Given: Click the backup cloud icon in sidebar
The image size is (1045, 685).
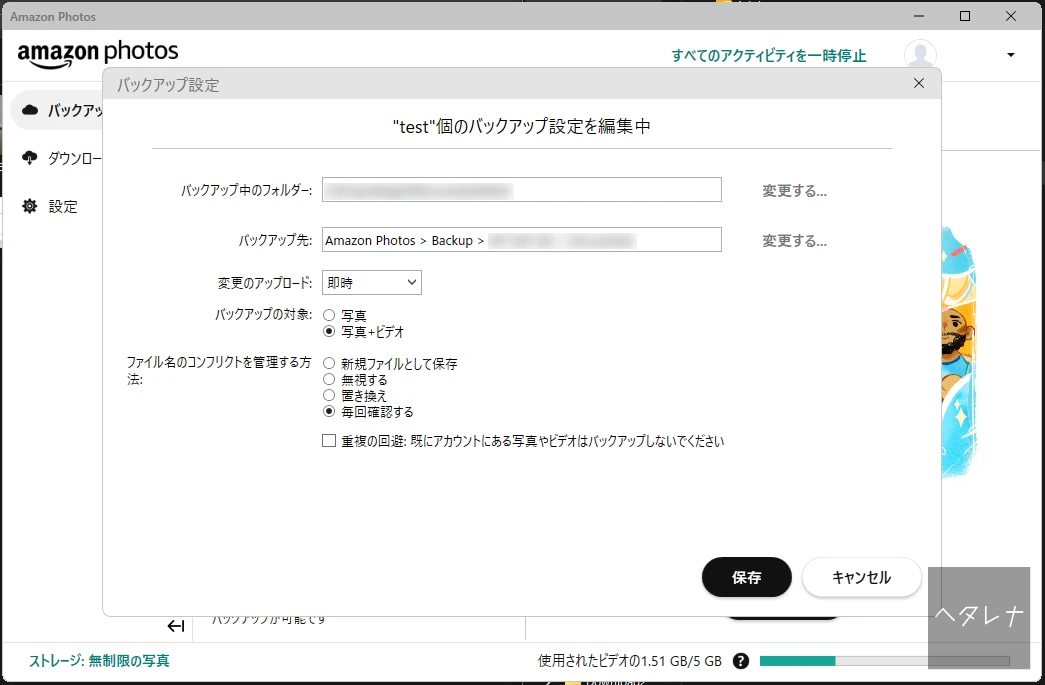Looking at the screenshot, I should 30,110.
